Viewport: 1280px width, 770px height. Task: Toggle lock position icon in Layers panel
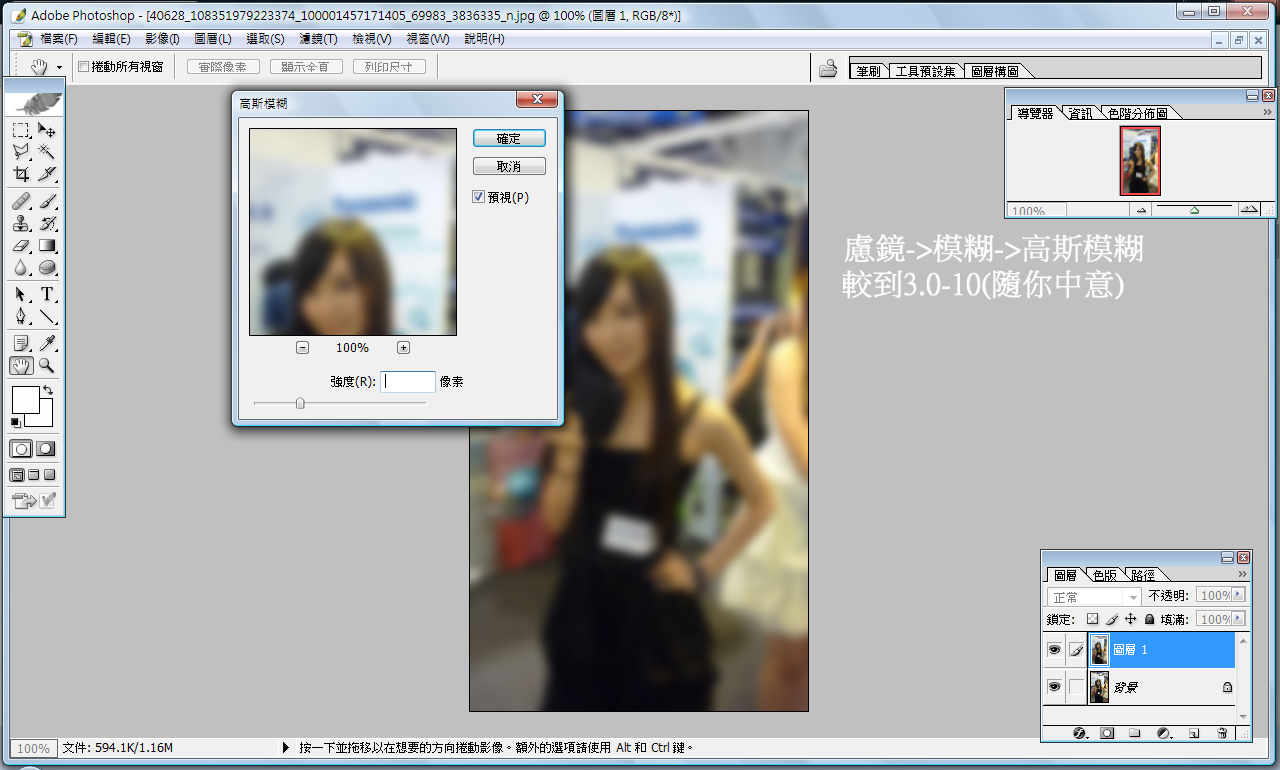1131,620
